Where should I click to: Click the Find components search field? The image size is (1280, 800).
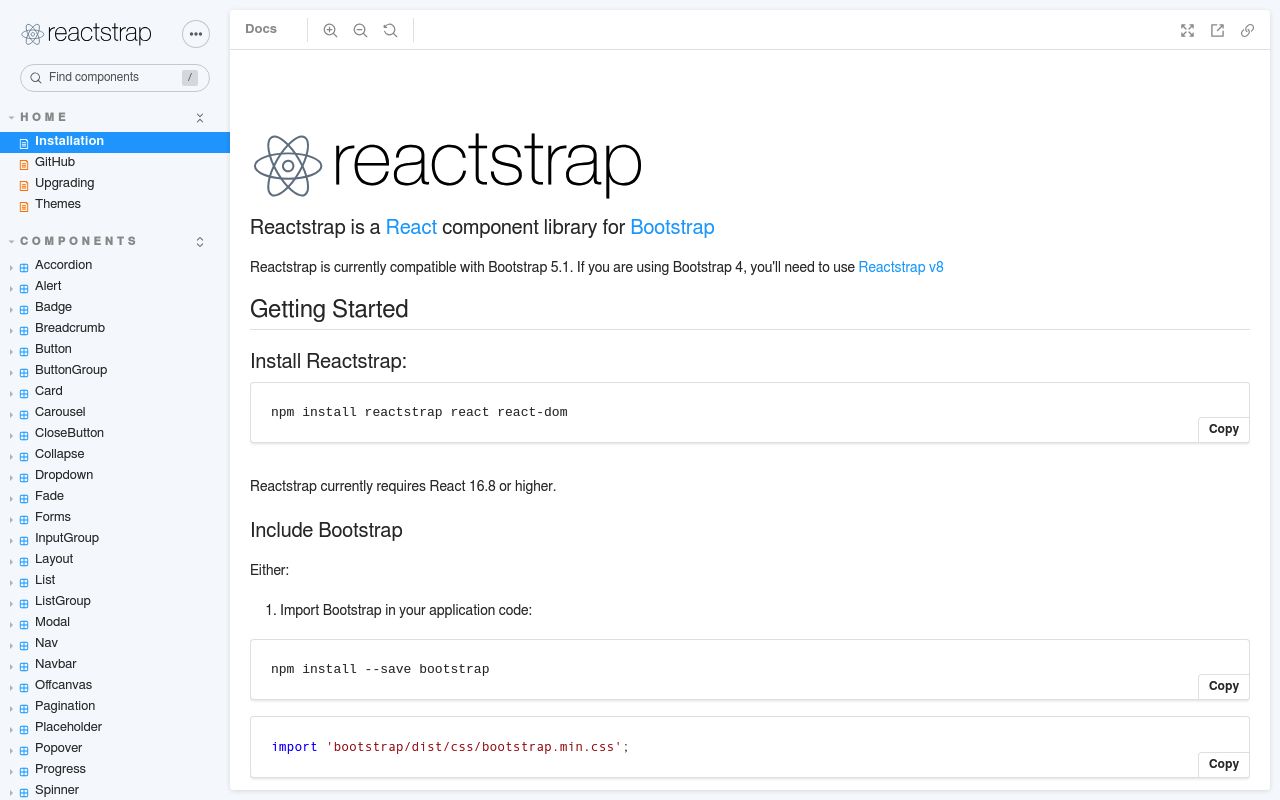tap(115, 77)
